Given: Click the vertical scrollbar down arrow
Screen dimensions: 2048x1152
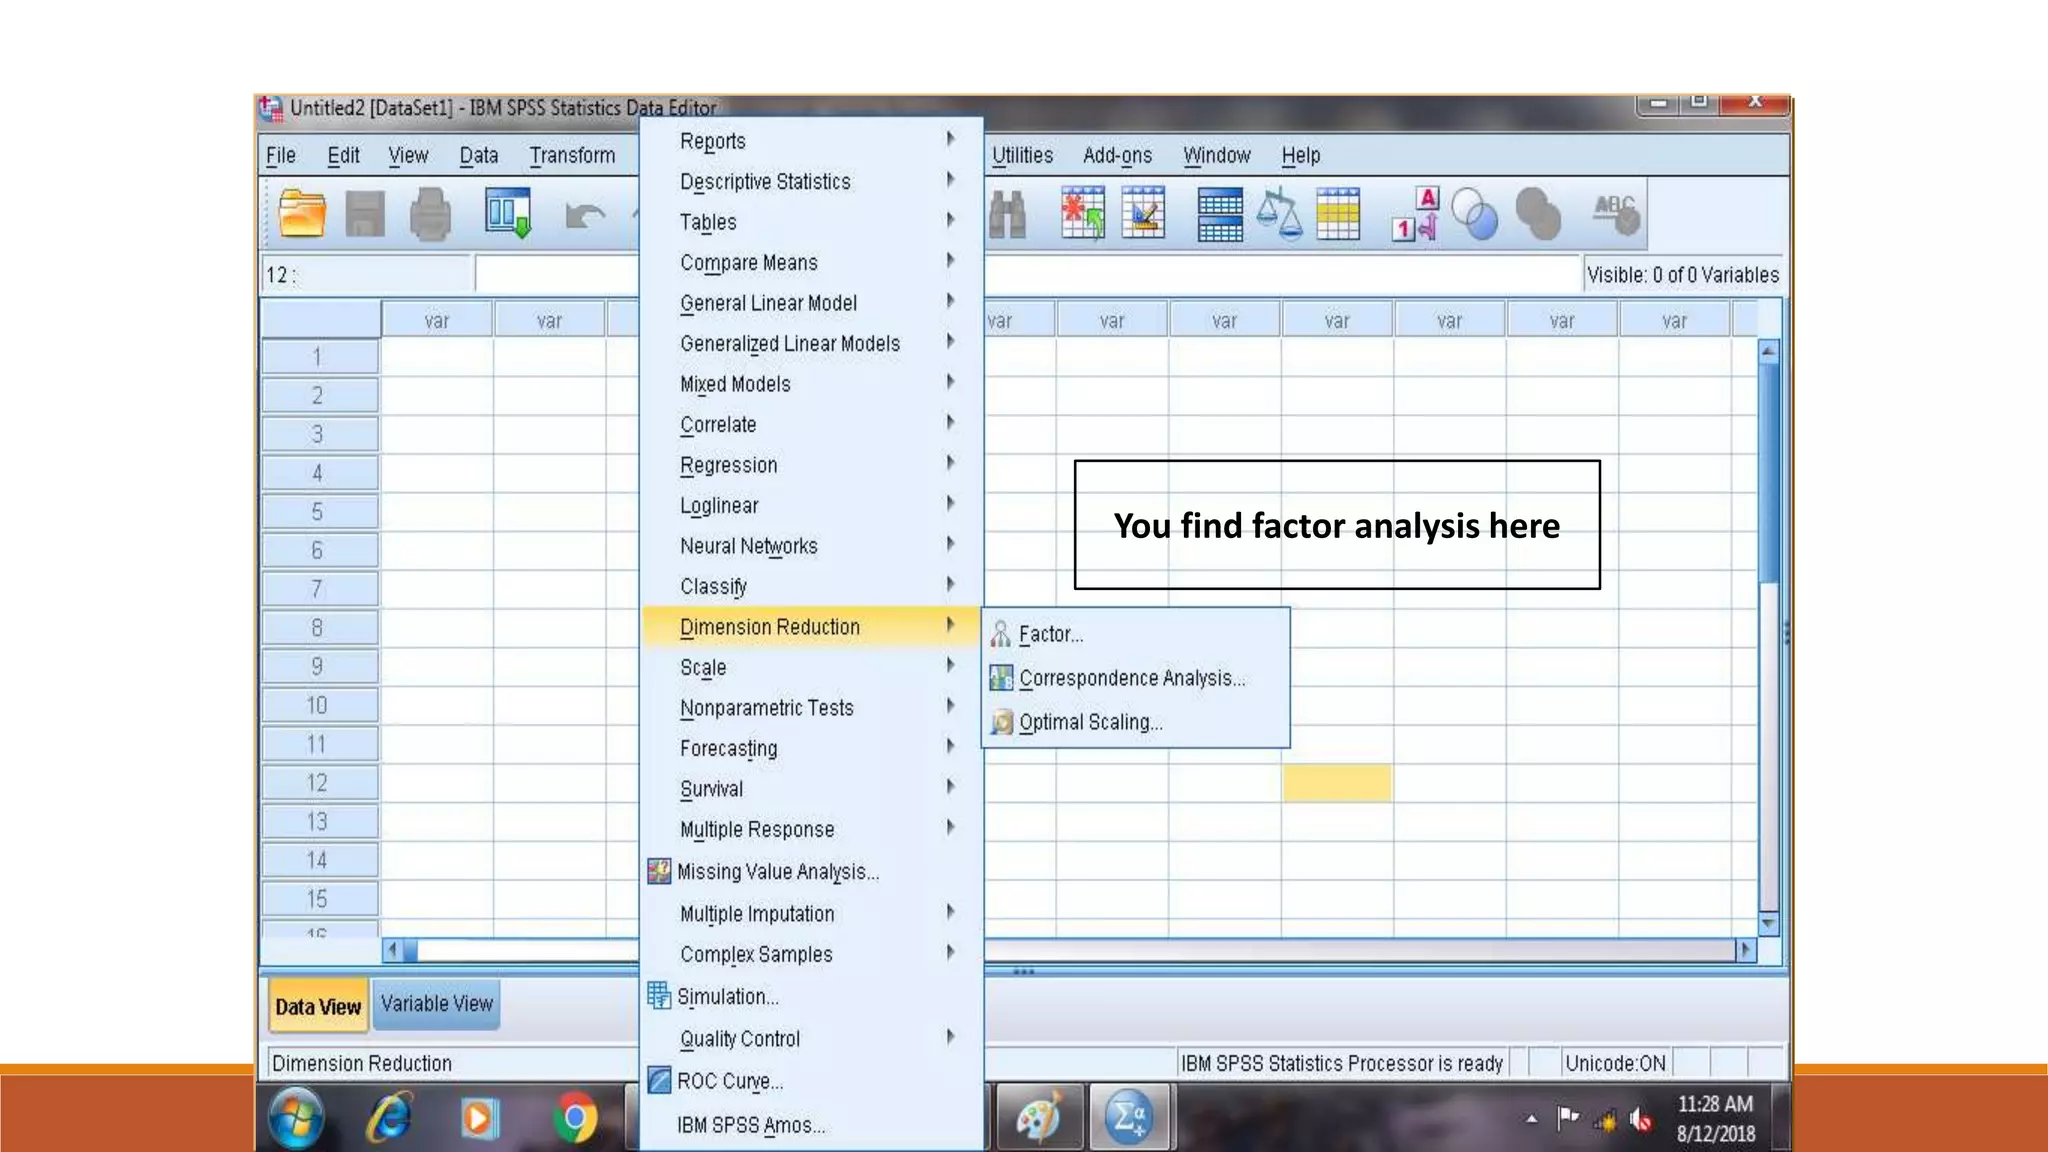Looking at the screenshot, I should (x=1768, y=923).
